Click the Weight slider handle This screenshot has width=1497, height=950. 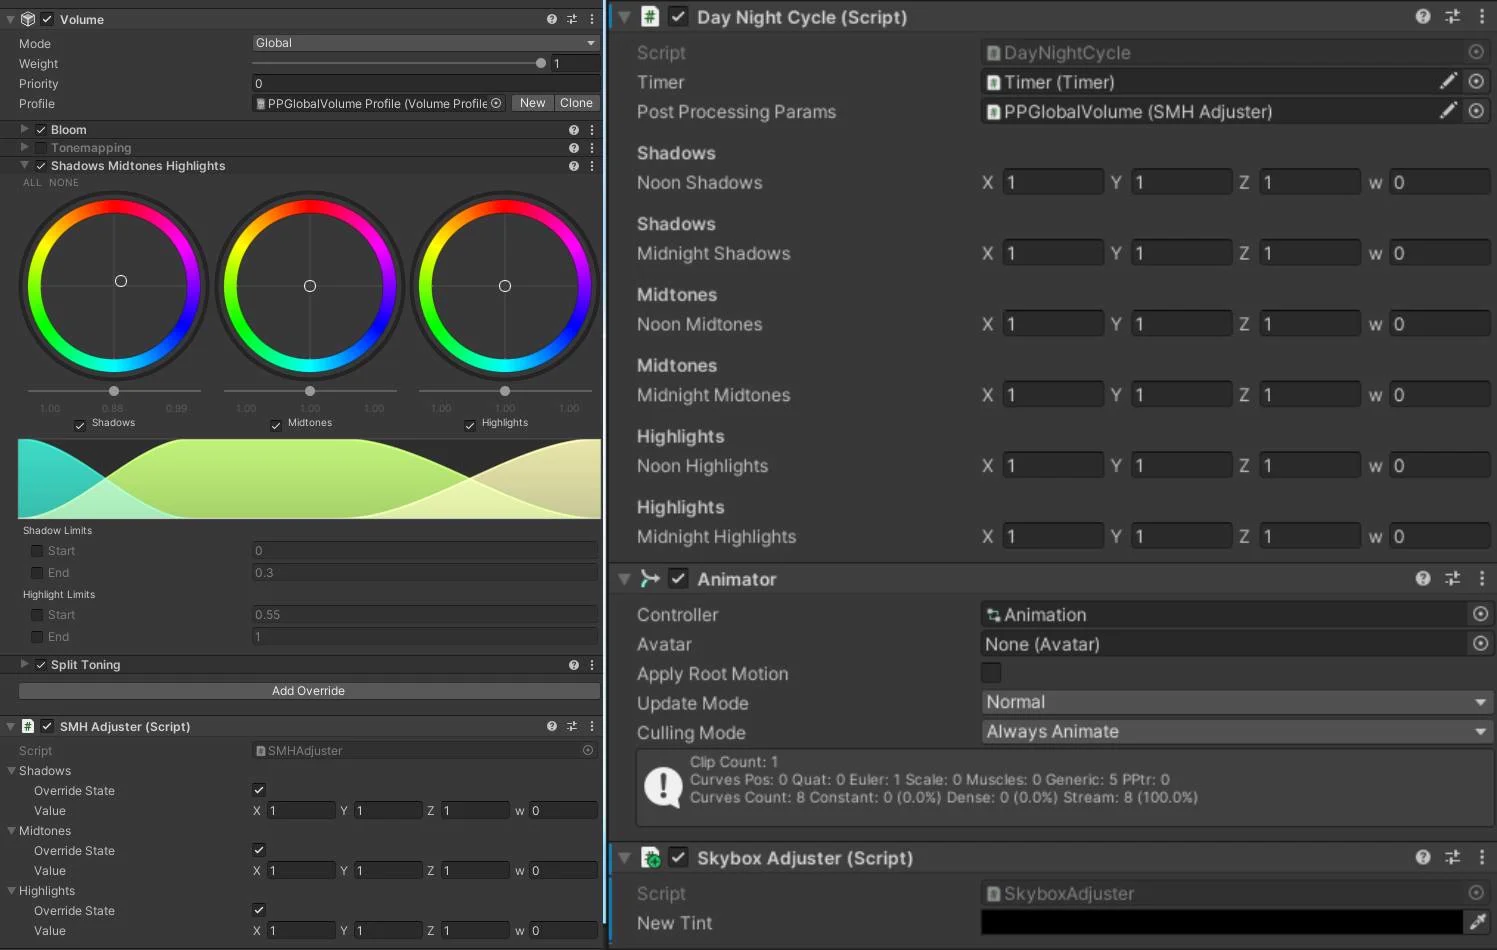[538, 63]
